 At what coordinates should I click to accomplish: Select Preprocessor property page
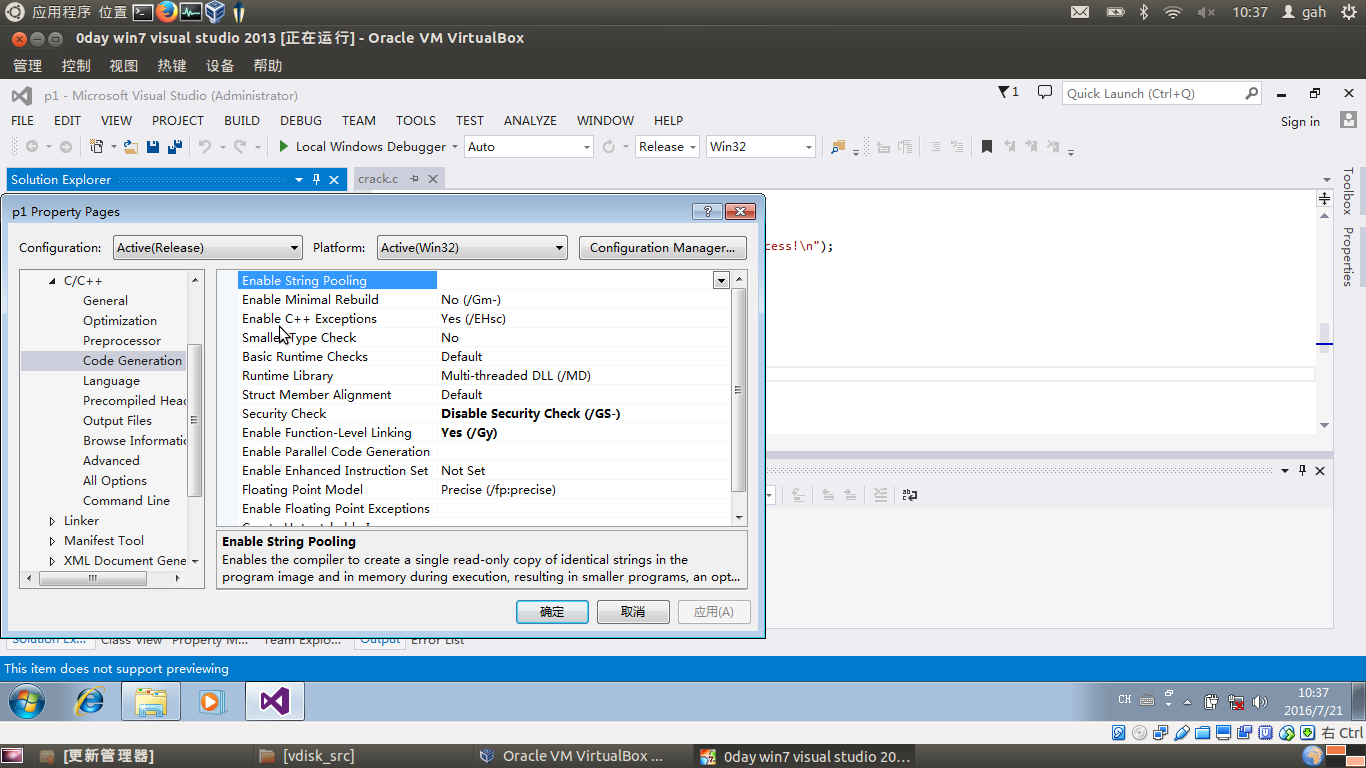click(122, 341)
